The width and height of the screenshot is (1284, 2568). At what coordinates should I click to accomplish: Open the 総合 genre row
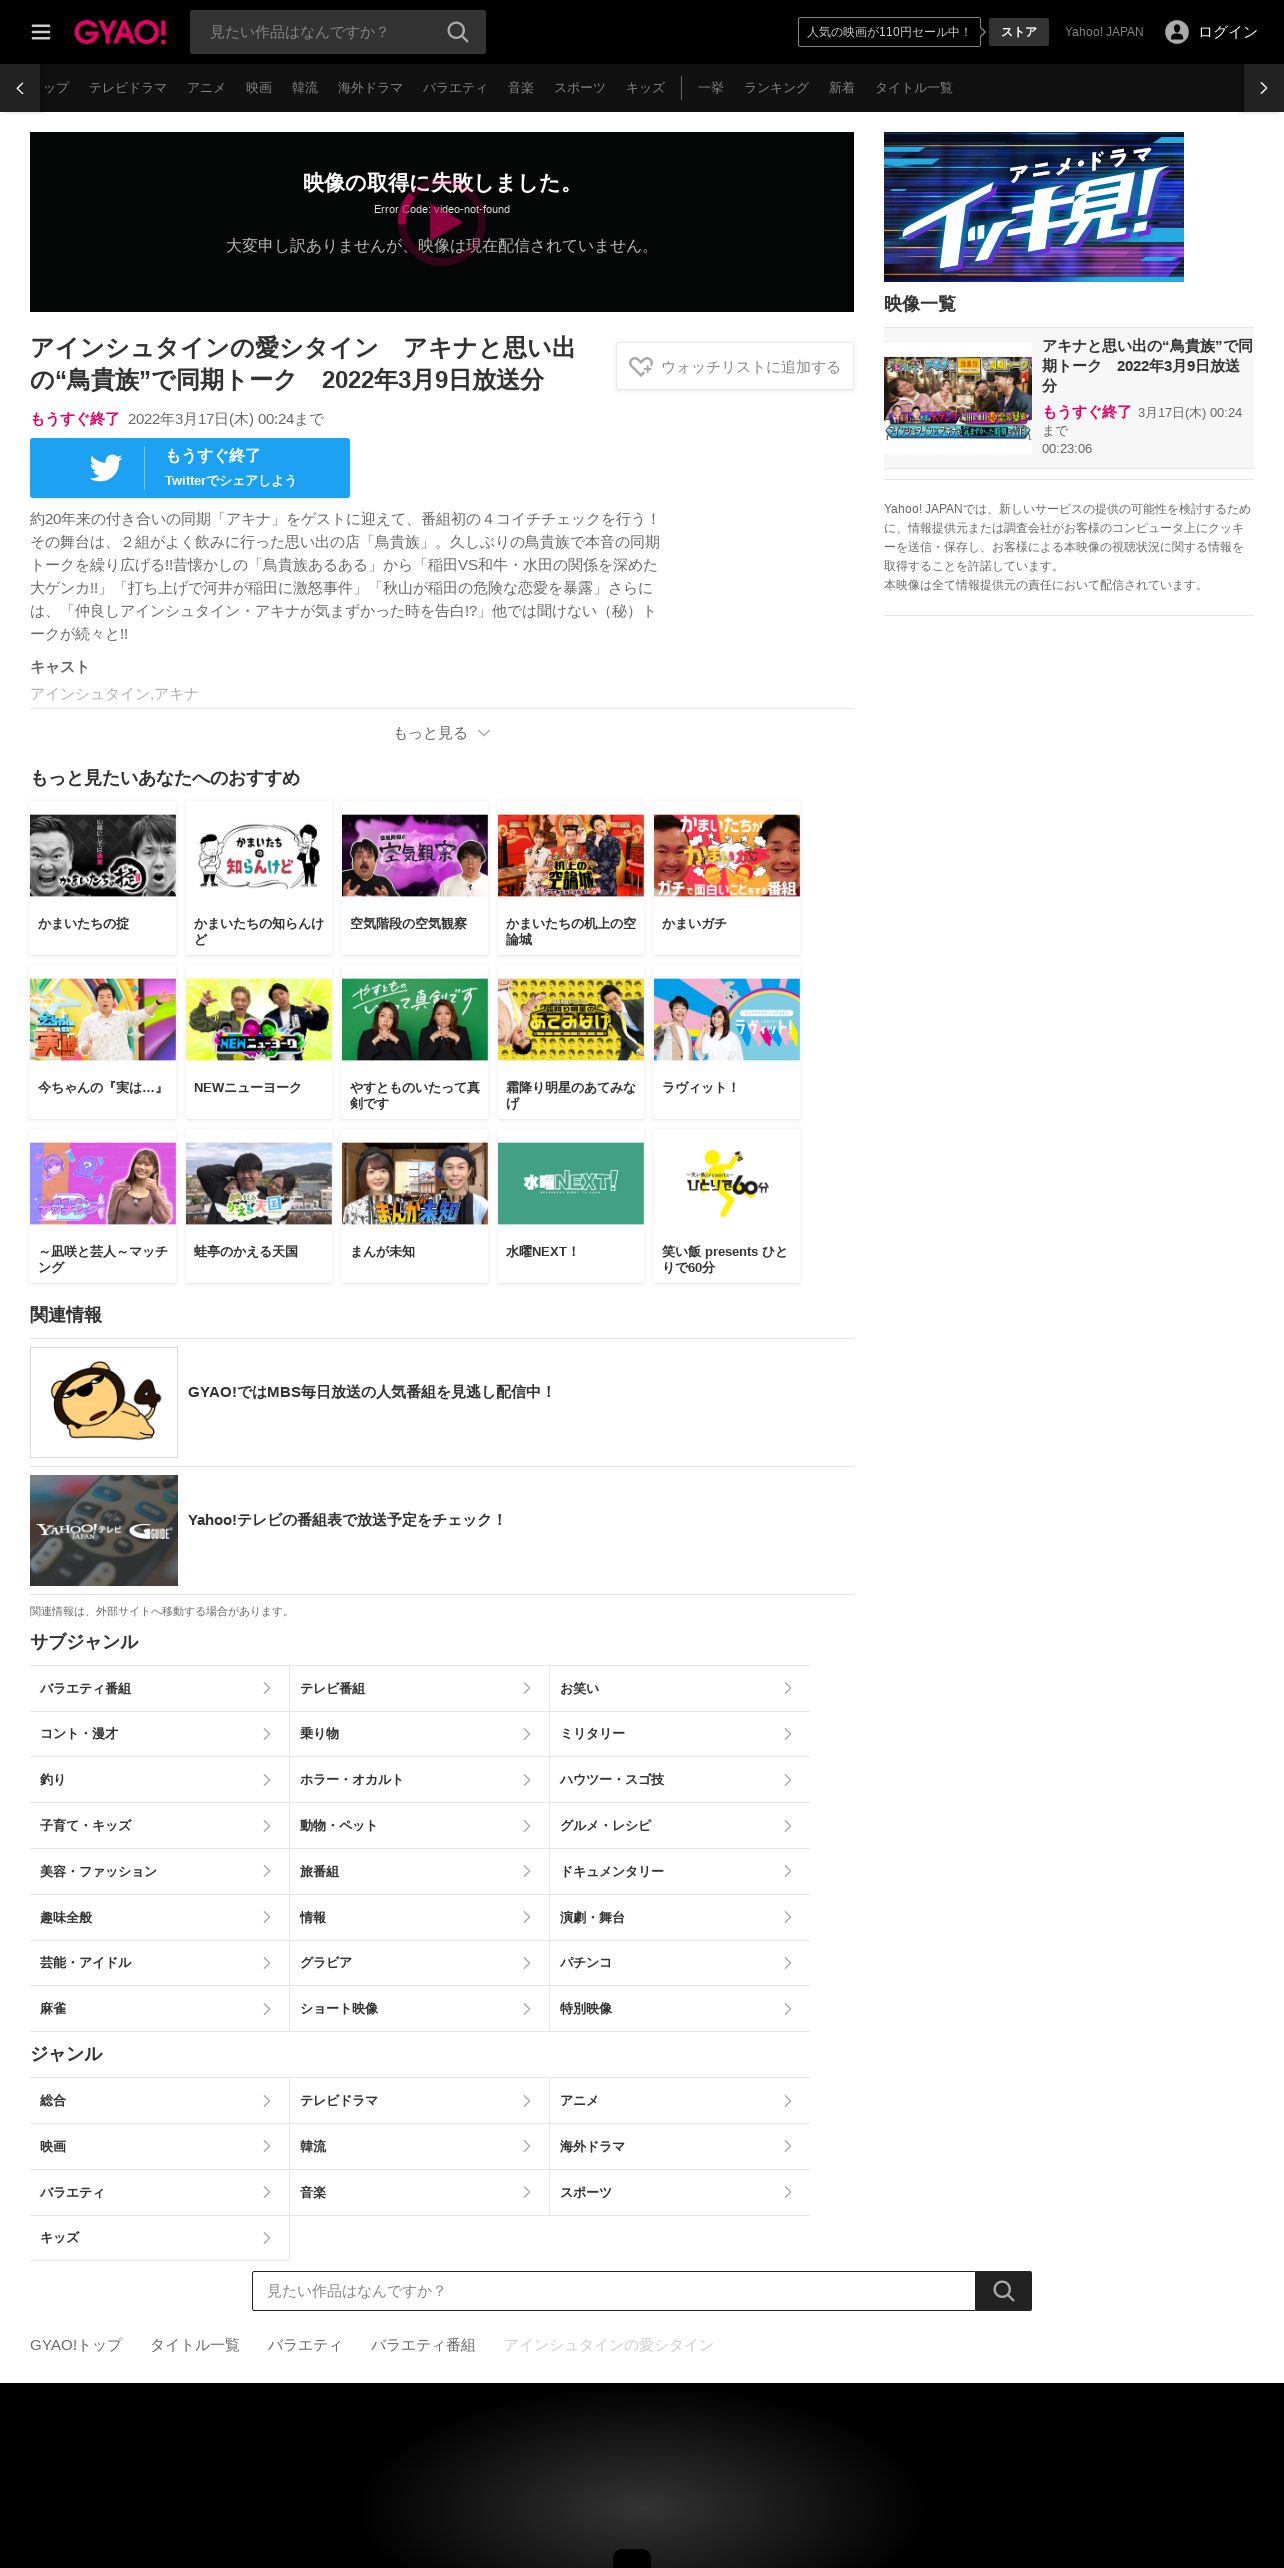pos(159,2101)
